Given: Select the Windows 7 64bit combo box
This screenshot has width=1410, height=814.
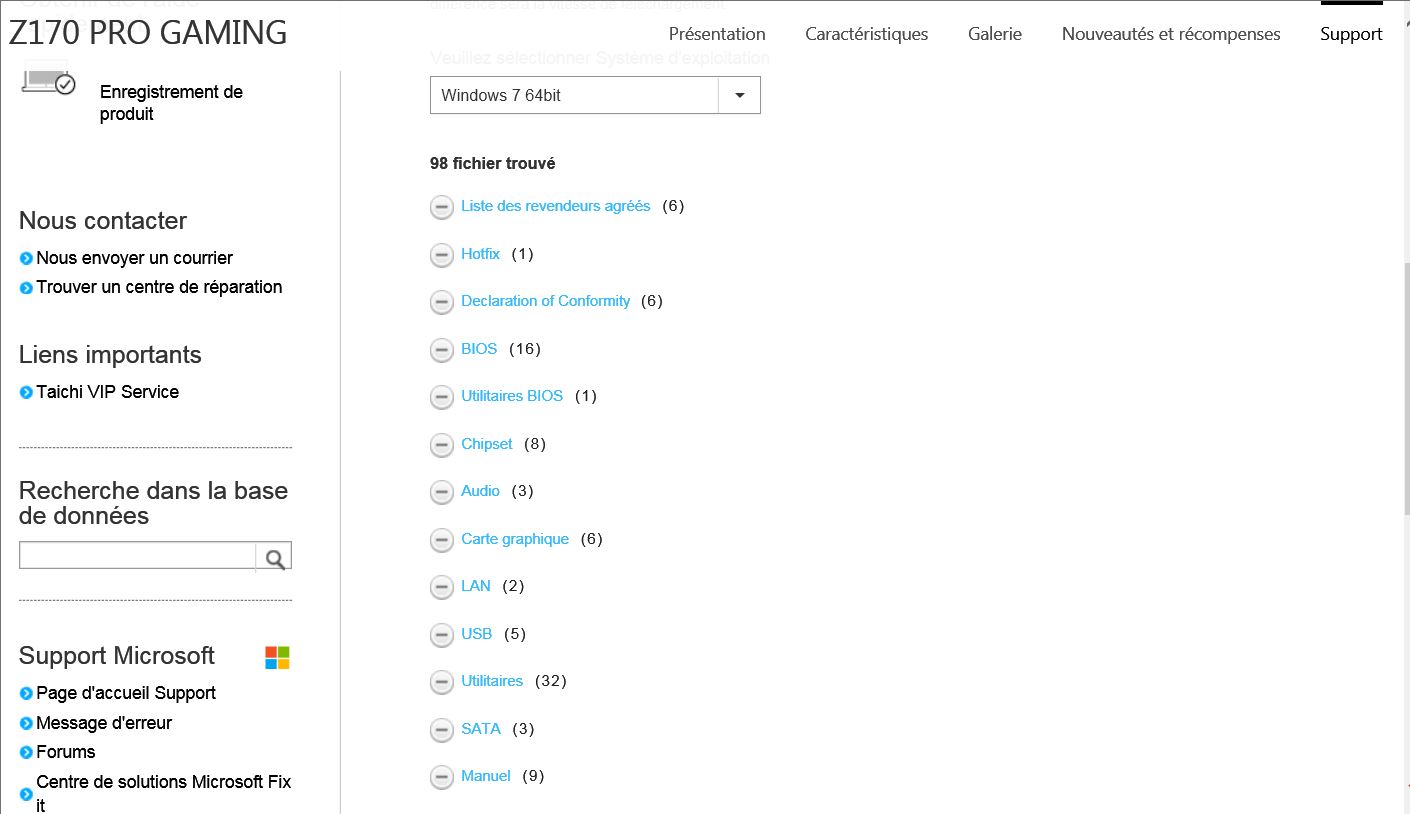Looking at the screenshot, I should coord(595,95).
